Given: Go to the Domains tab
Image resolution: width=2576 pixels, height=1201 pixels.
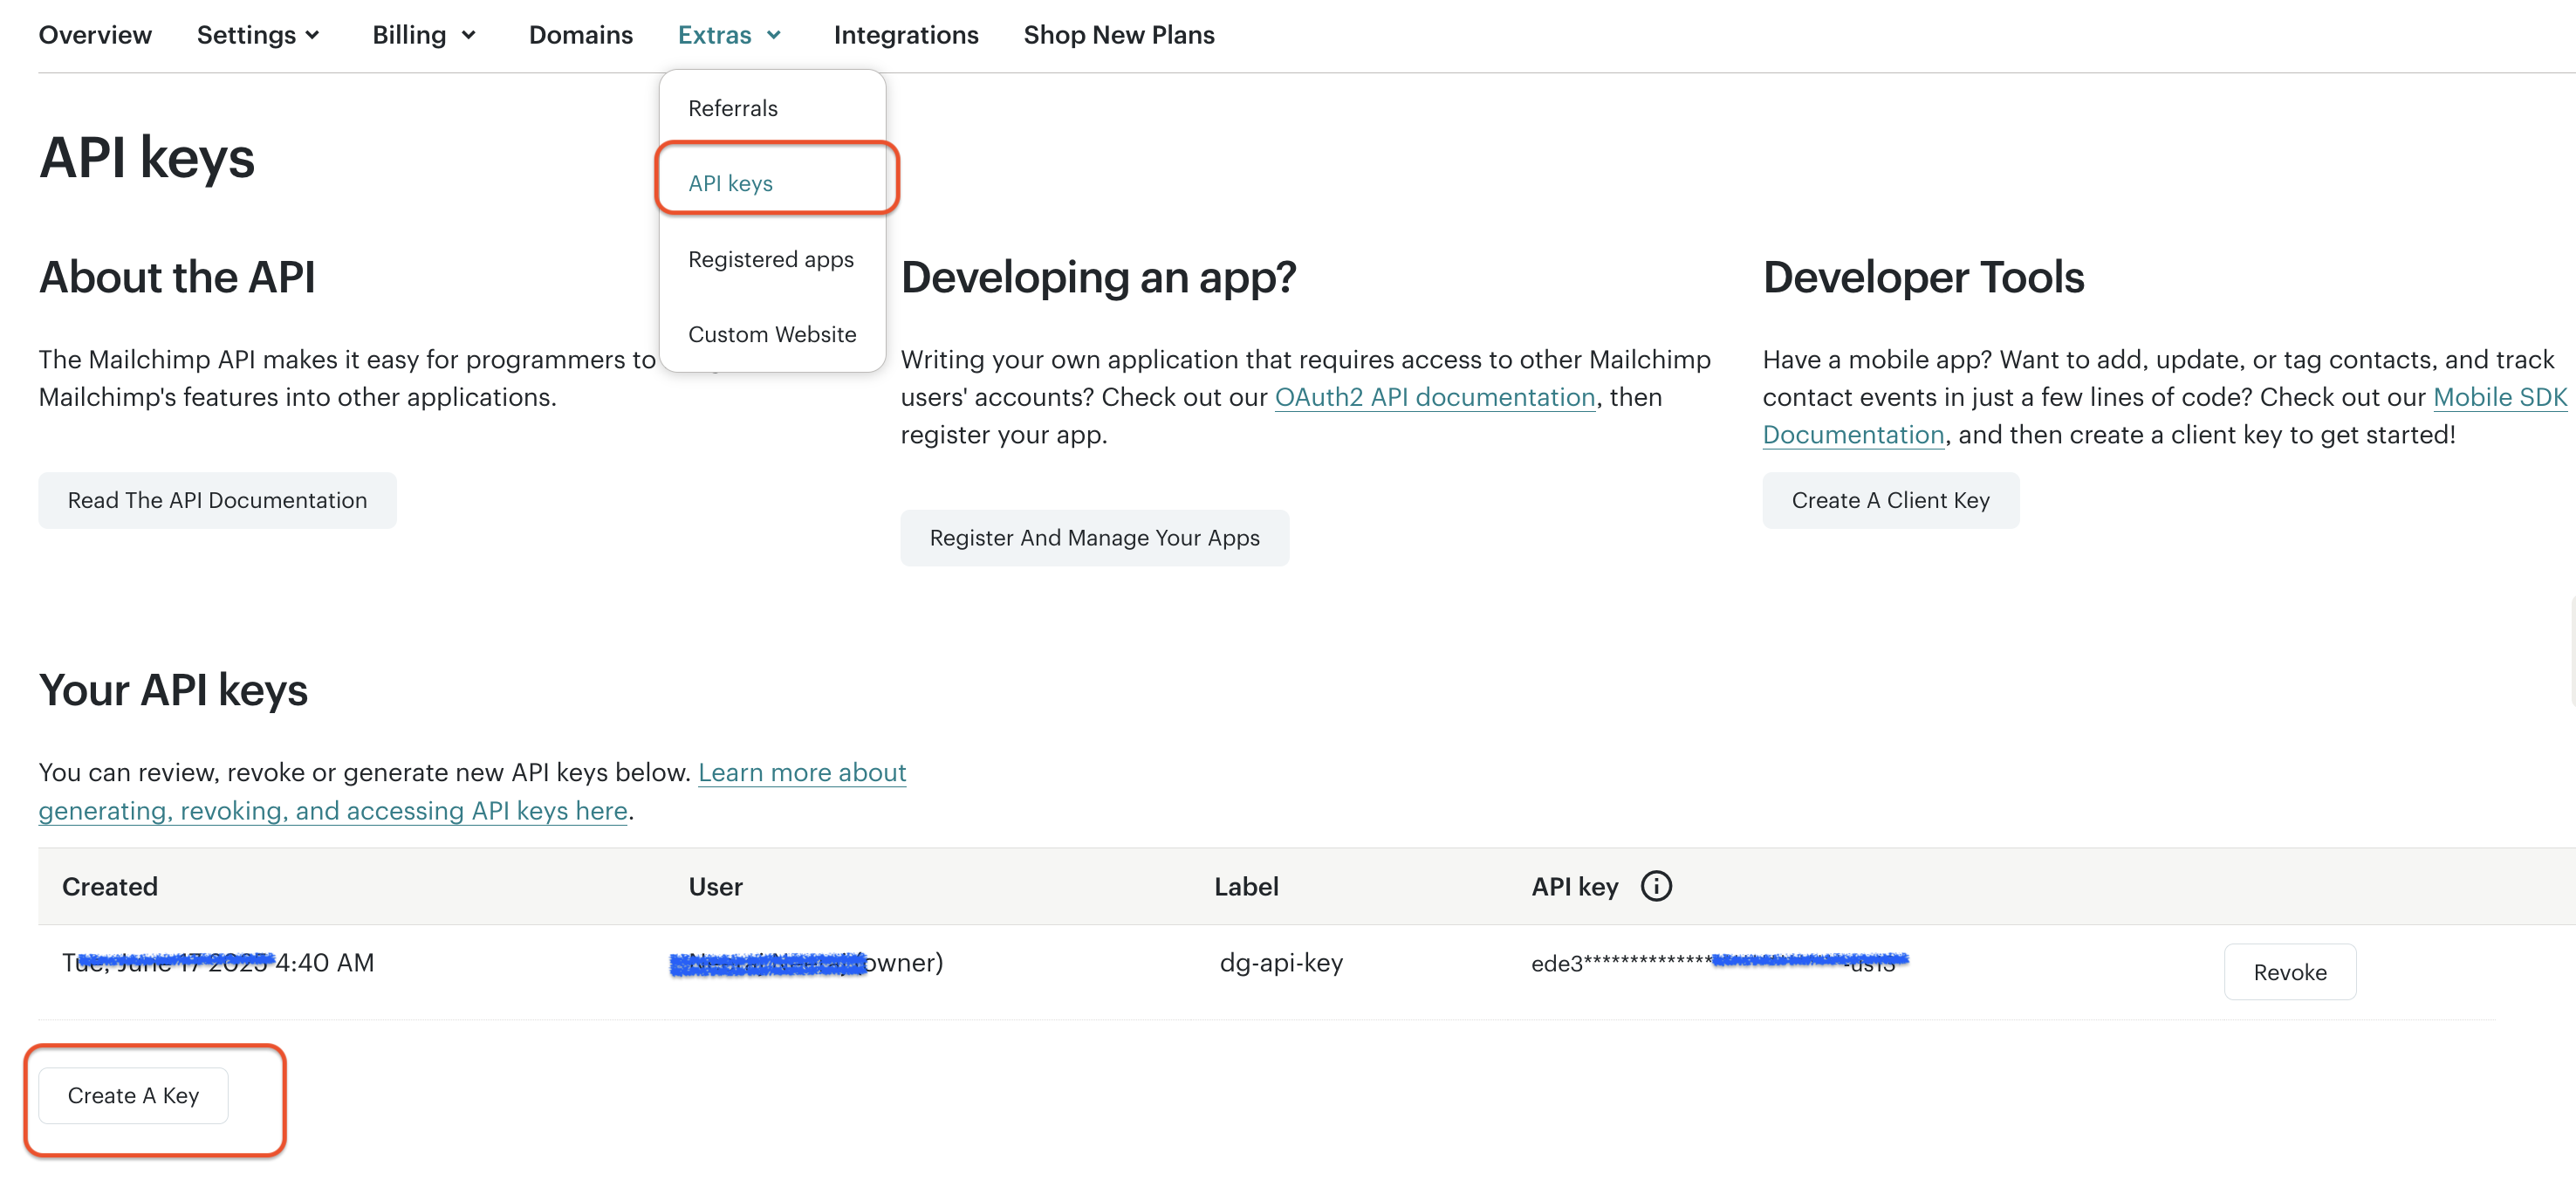Looking at the screenshot, I should [x=581, y=35].
